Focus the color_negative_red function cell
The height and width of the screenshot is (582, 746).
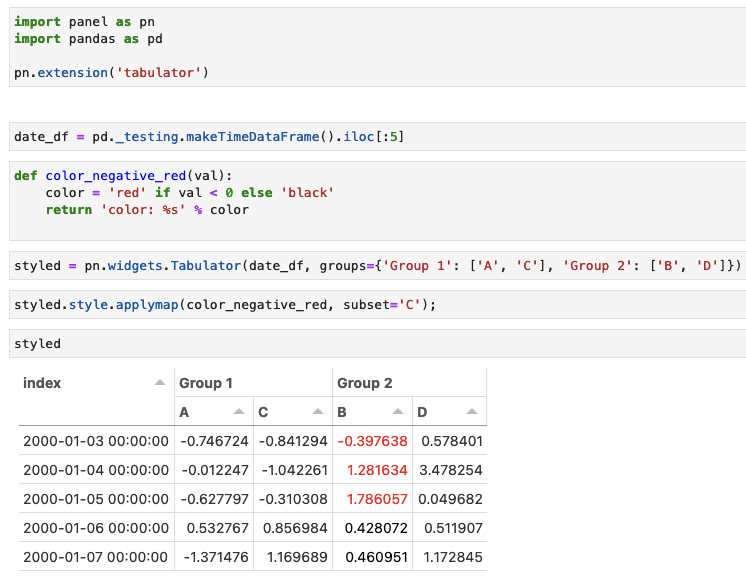point(378,201)
